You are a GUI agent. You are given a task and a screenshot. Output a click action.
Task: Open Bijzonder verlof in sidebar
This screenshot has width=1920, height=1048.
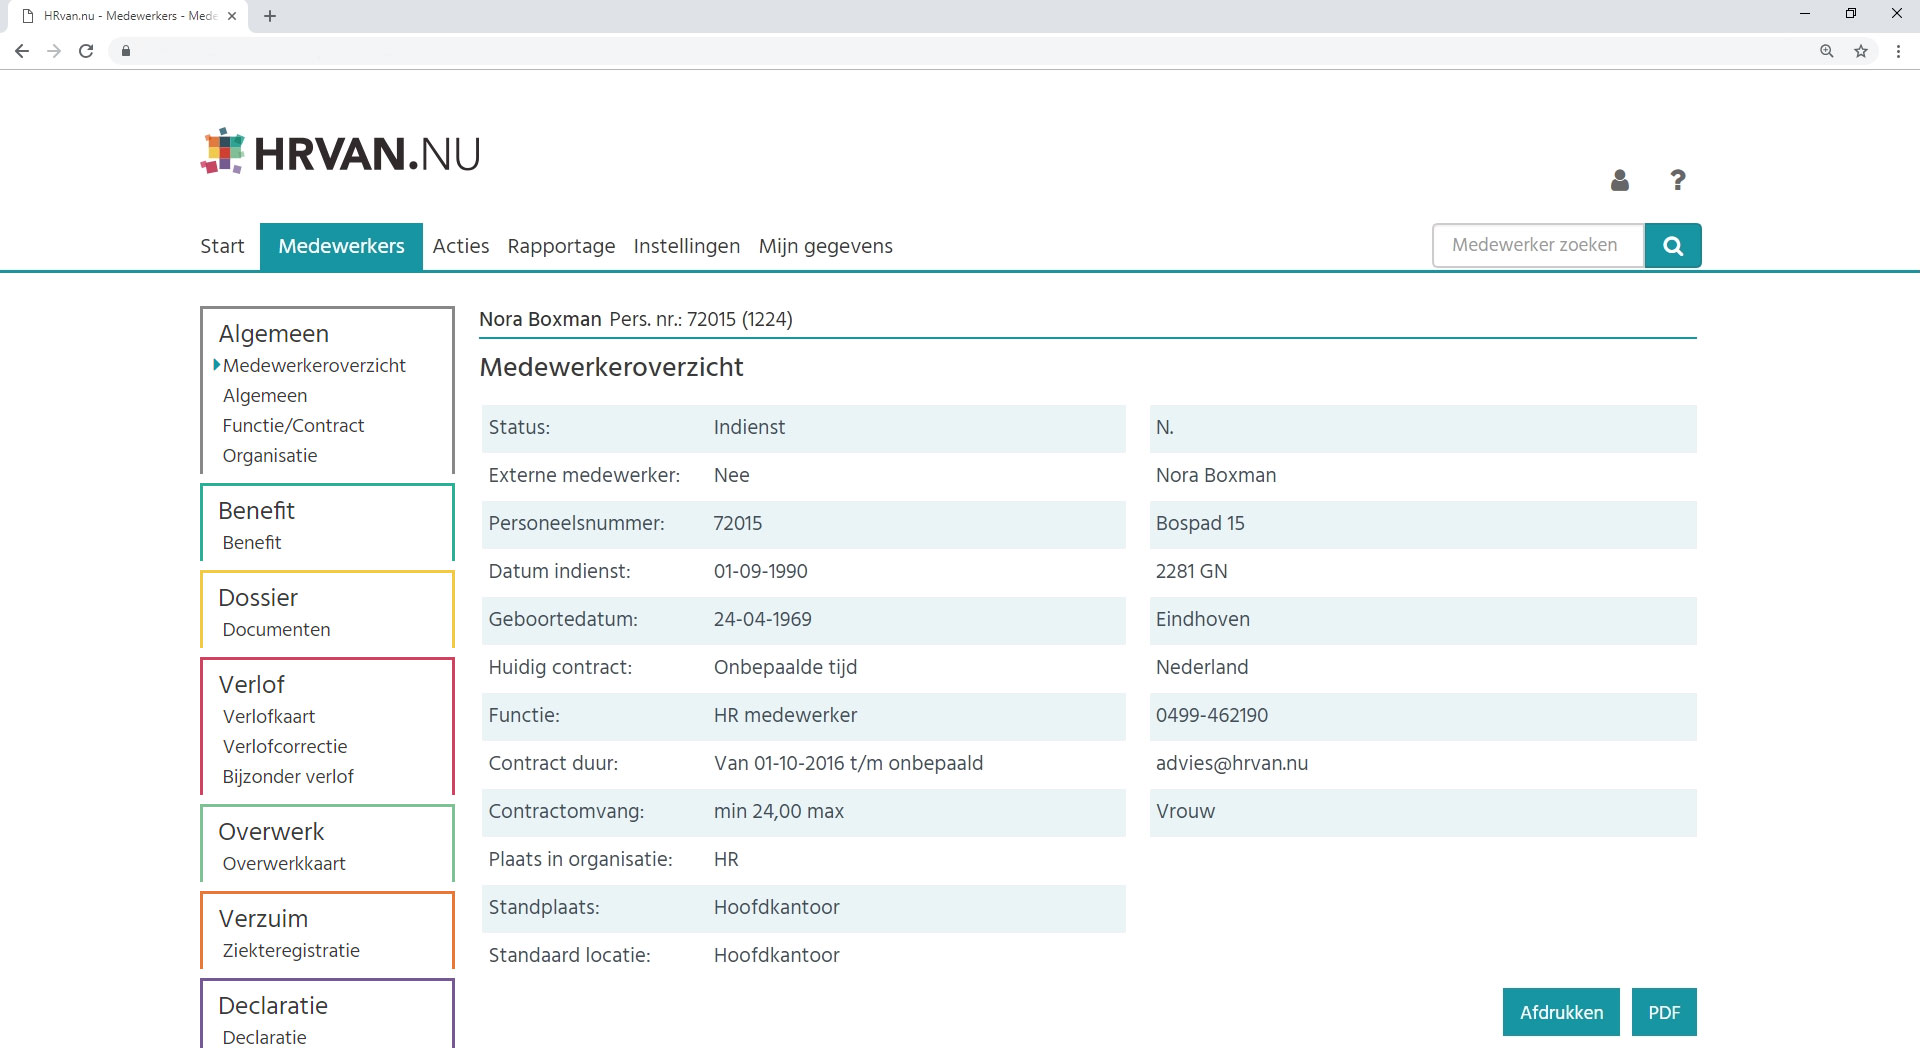click(288, 777)
